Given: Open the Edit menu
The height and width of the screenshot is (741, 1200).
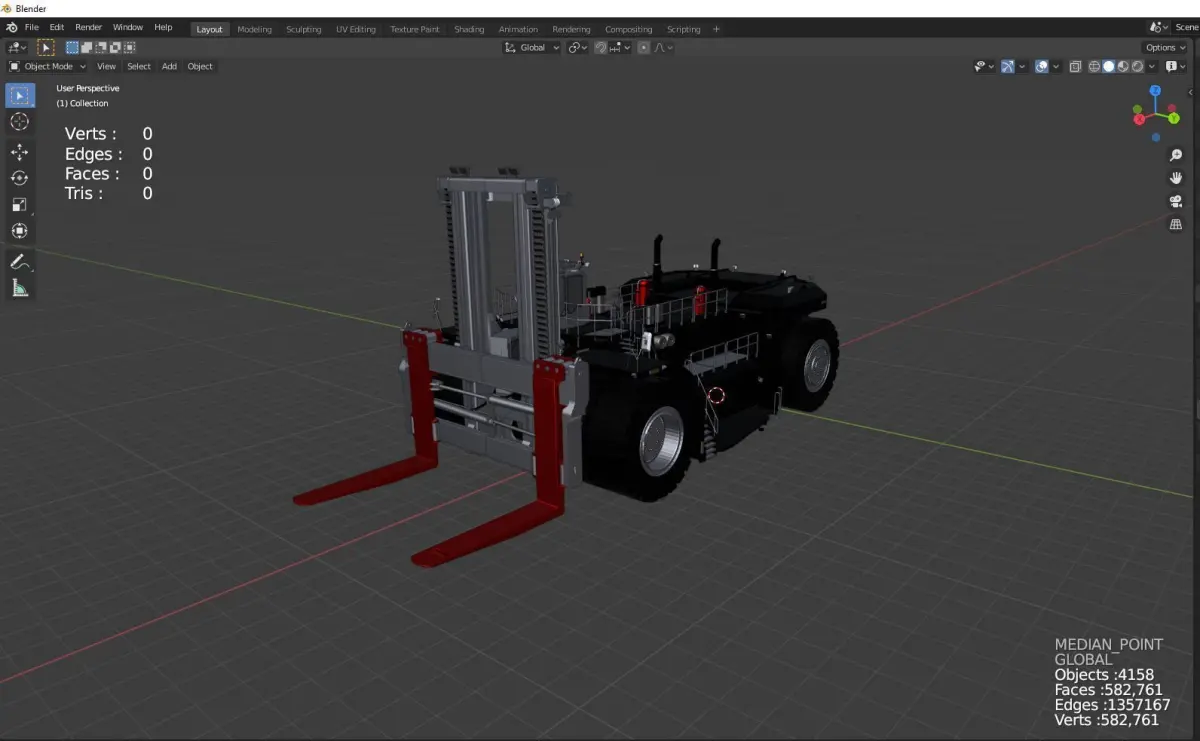Looking at the screenshot, I should pyautogui.click(x=57, y=27).
